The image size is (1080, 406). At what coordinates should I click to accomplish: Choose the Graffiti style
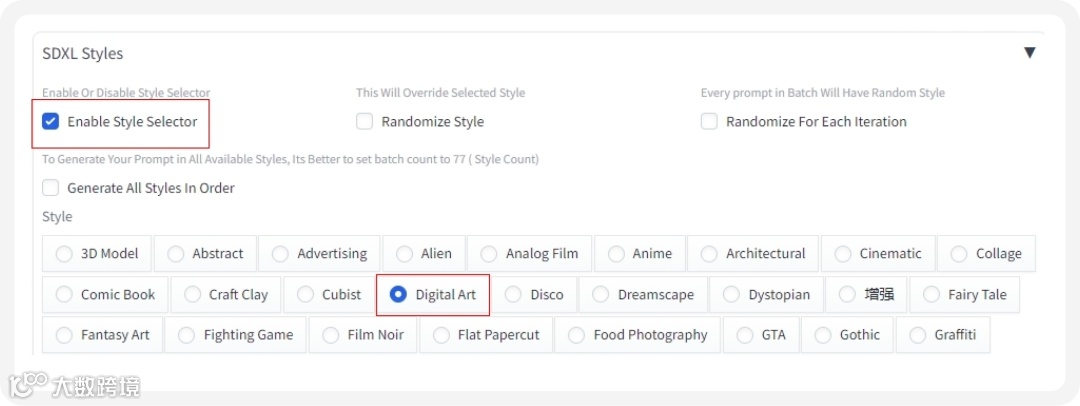pyautogui.click(x=918, y=335)
